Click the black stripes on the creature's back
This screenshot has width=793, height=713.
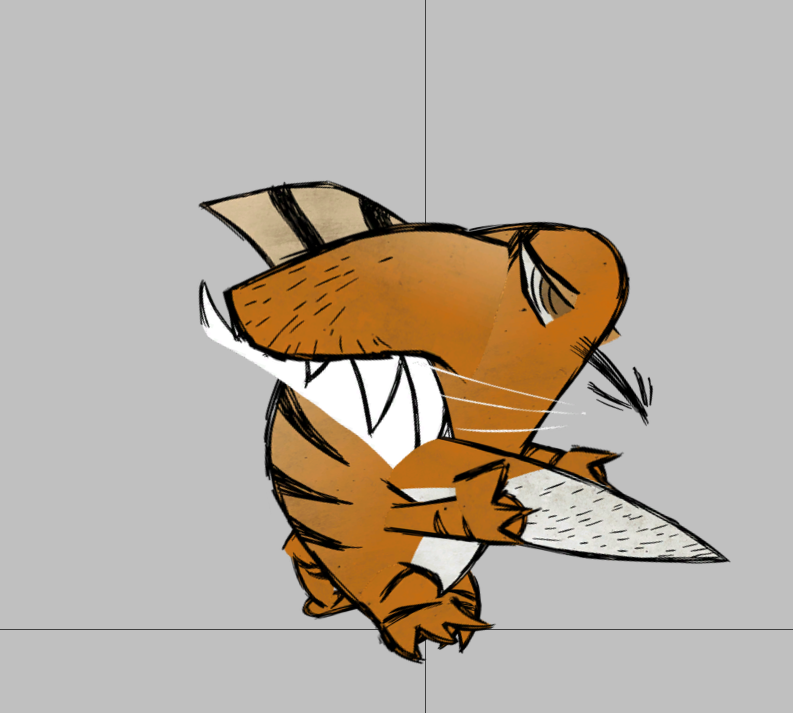(x=300, y=450)
